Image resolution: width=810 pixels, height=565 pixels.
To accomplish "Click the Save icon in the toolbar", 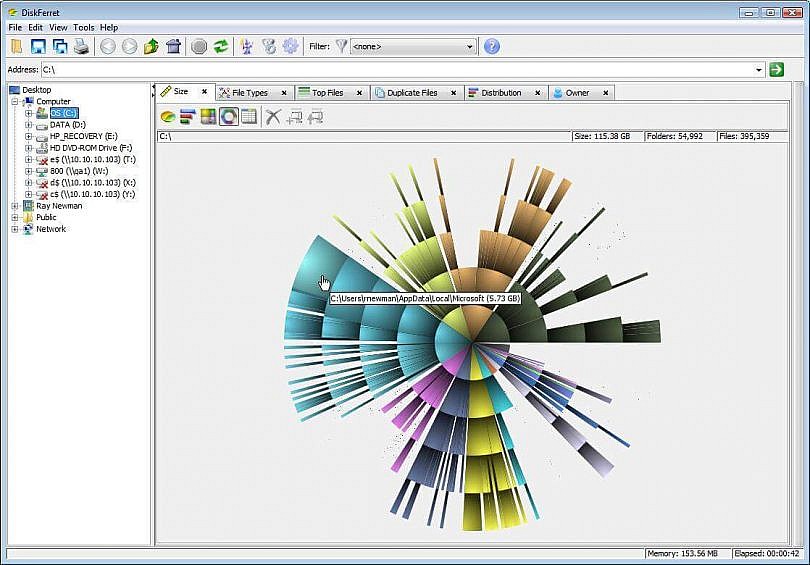I will tap(38, 46).
